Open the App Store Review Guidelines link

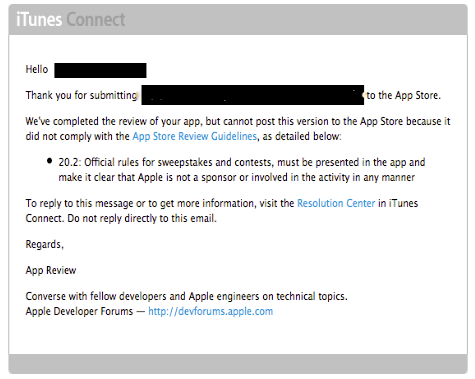click(195, 137)
